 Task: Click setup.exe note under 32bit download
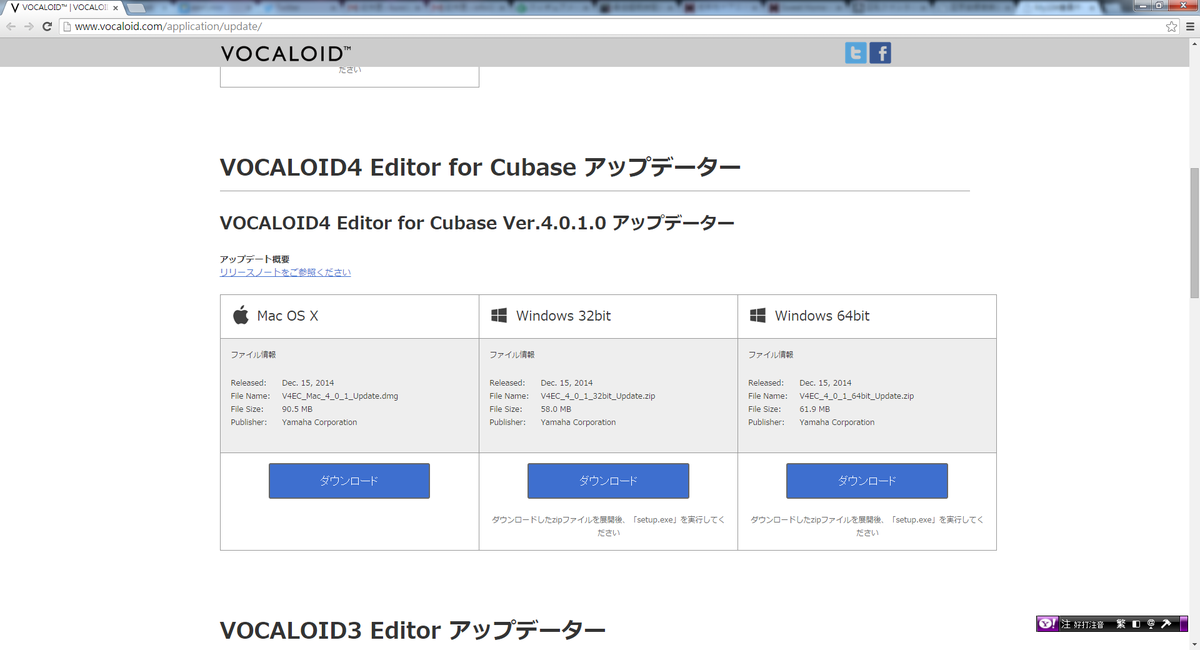point(608,526)
